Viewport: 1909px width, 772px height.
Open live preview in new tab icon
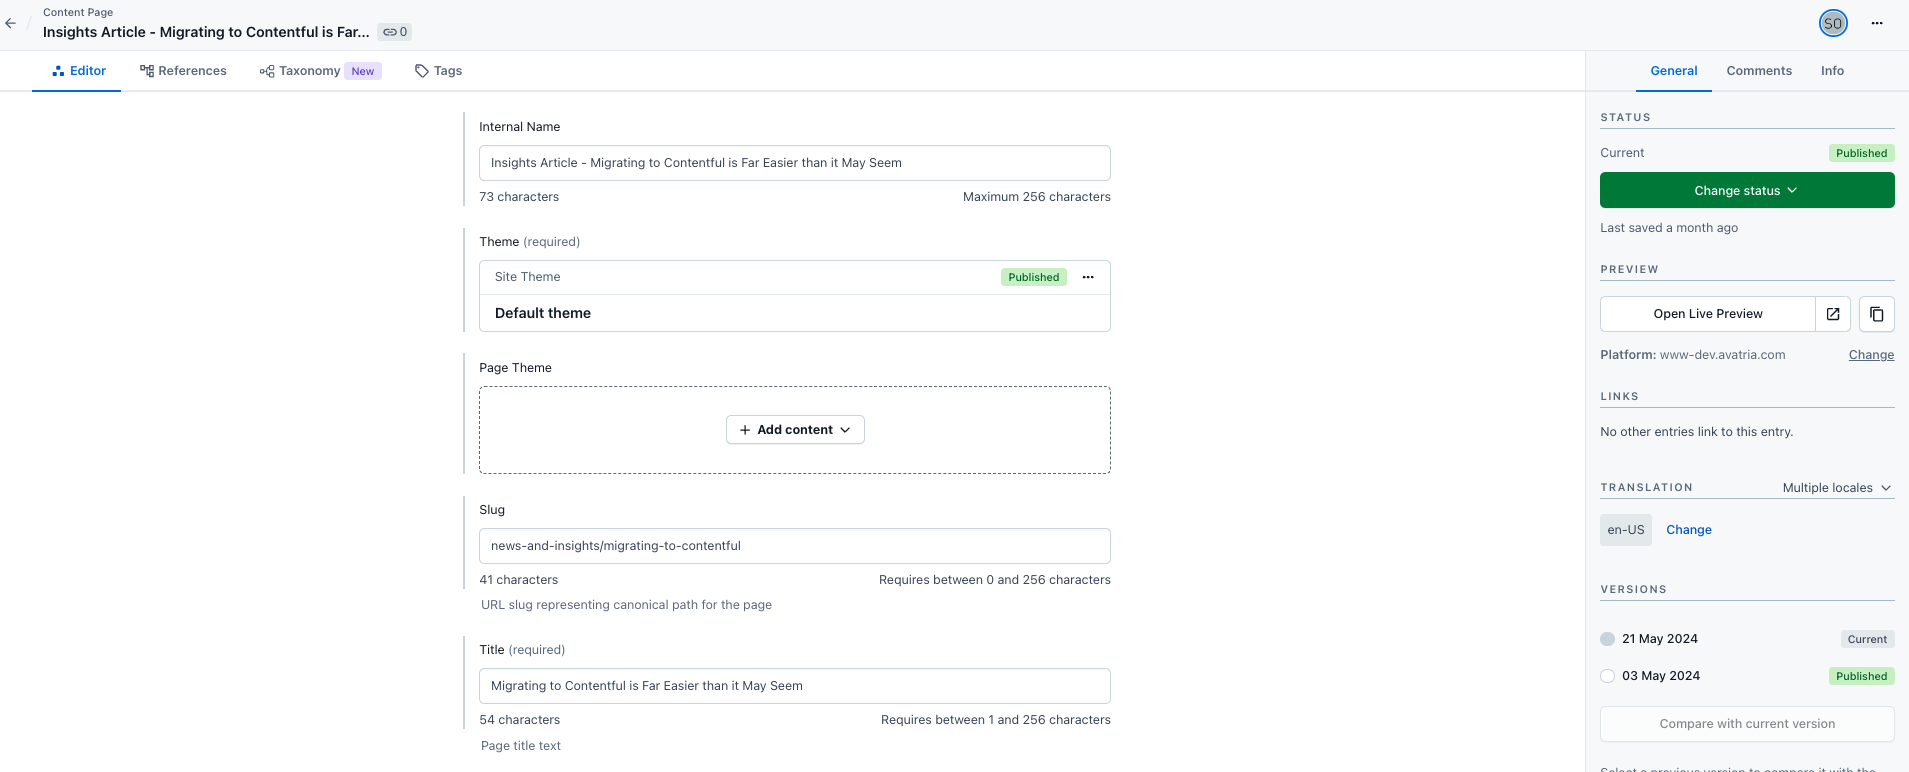point(1833,314)
